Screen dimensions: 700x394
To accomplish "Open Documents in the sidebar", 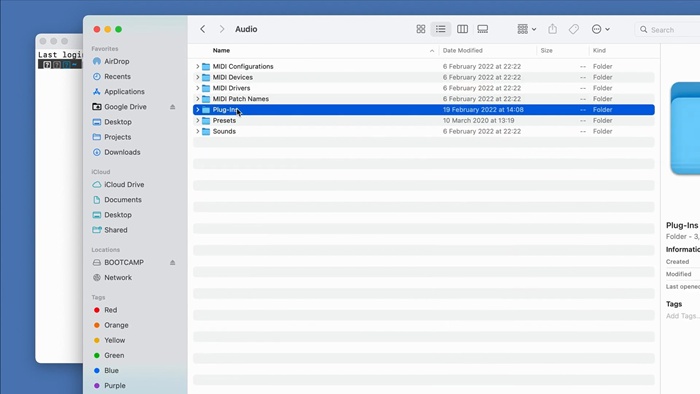I will [122, 199].
